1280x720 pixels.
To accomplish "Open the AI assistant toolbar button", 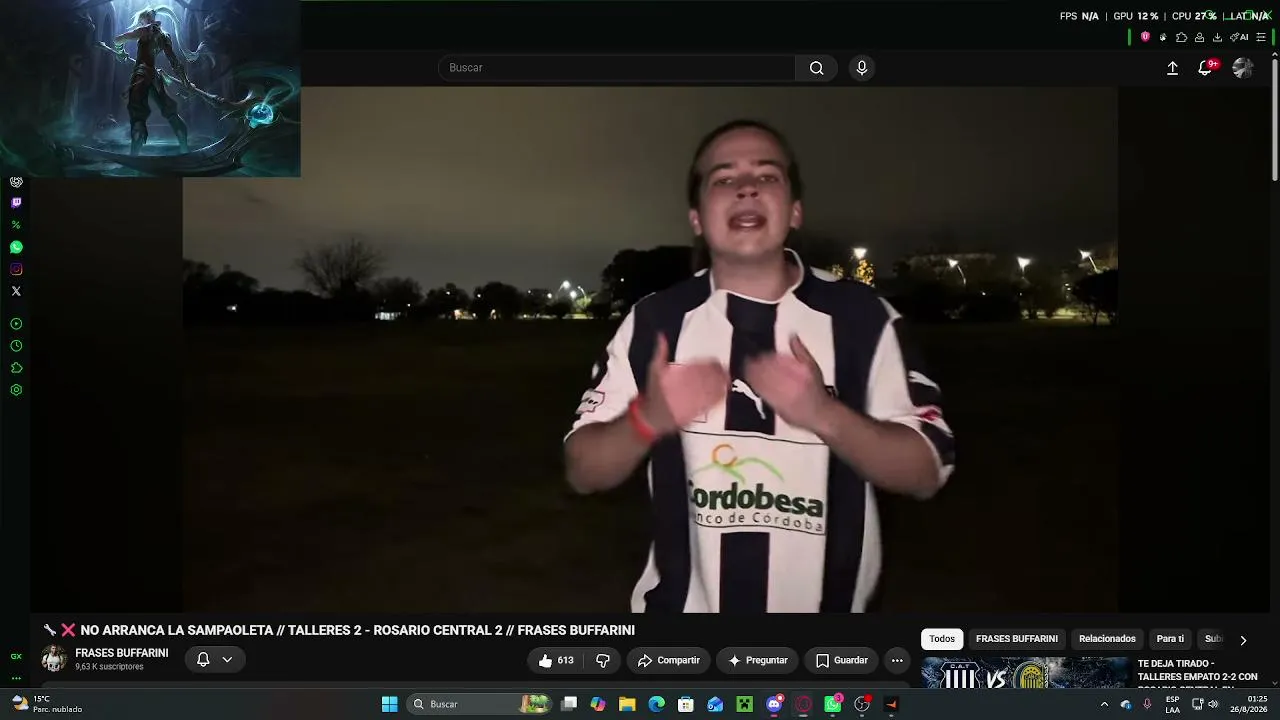I will pyautogui.click(x=1240, y=37).
